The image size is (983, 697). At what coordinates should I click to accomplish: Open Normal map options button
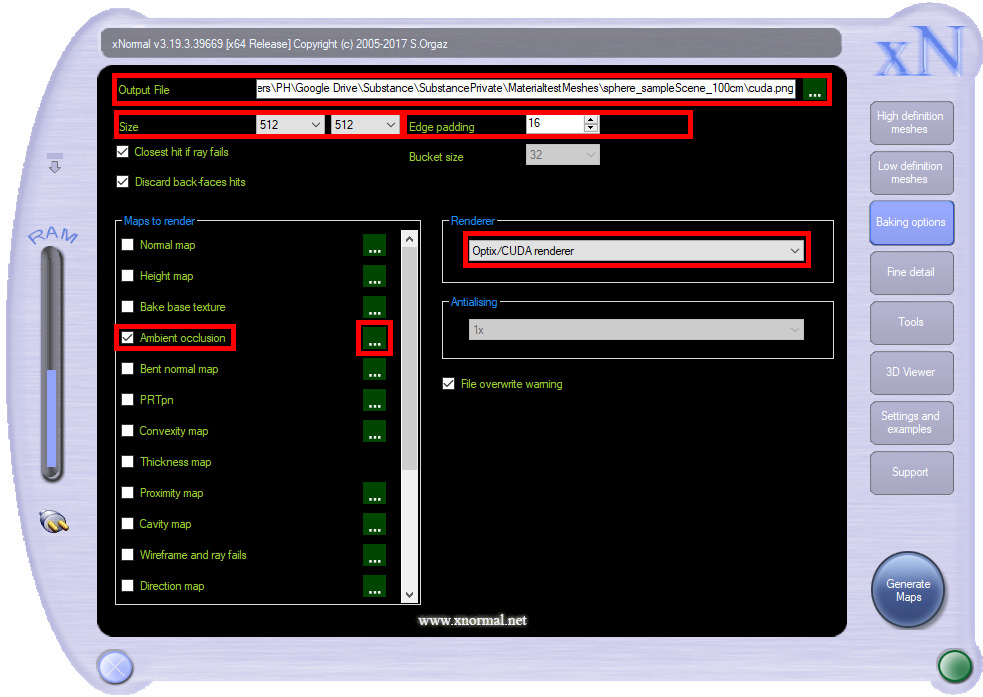[374, 246]
